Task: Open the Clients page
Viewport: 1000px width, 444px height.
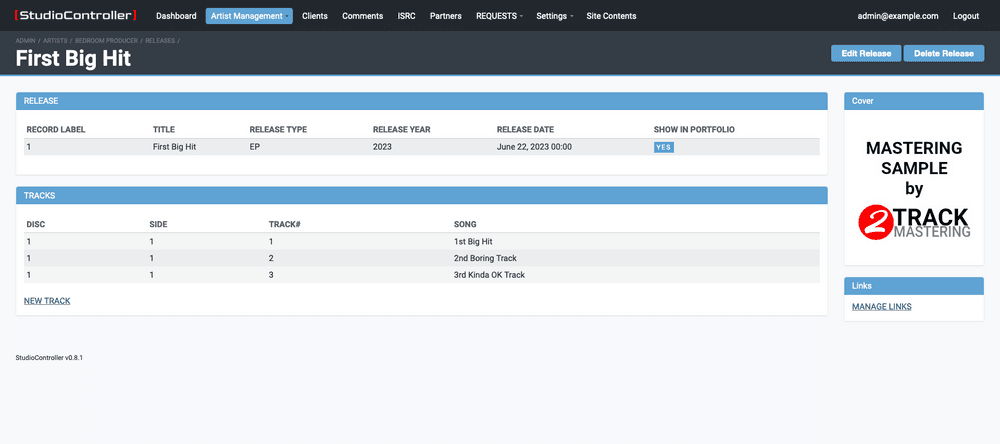Action: (315, 16)
